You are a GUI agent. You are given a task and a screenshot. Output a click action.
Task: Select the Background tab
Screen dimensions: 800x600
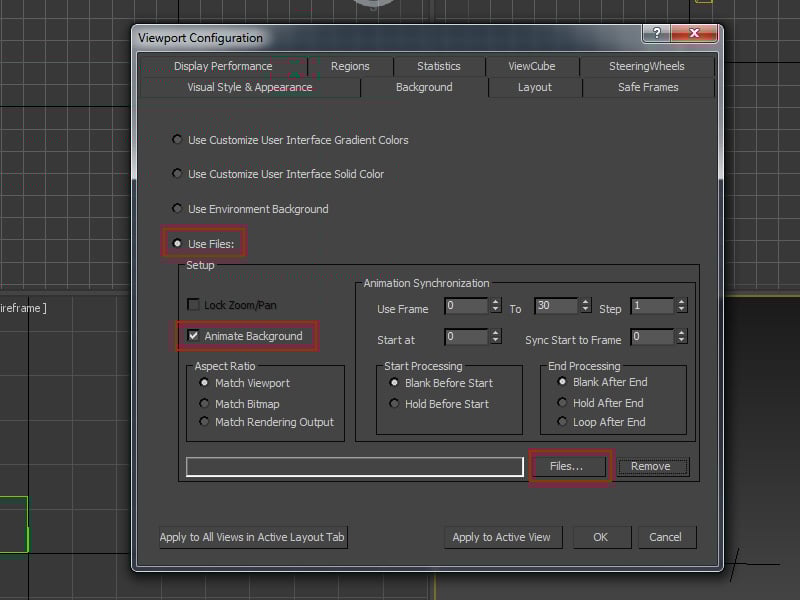pos(424,87)
